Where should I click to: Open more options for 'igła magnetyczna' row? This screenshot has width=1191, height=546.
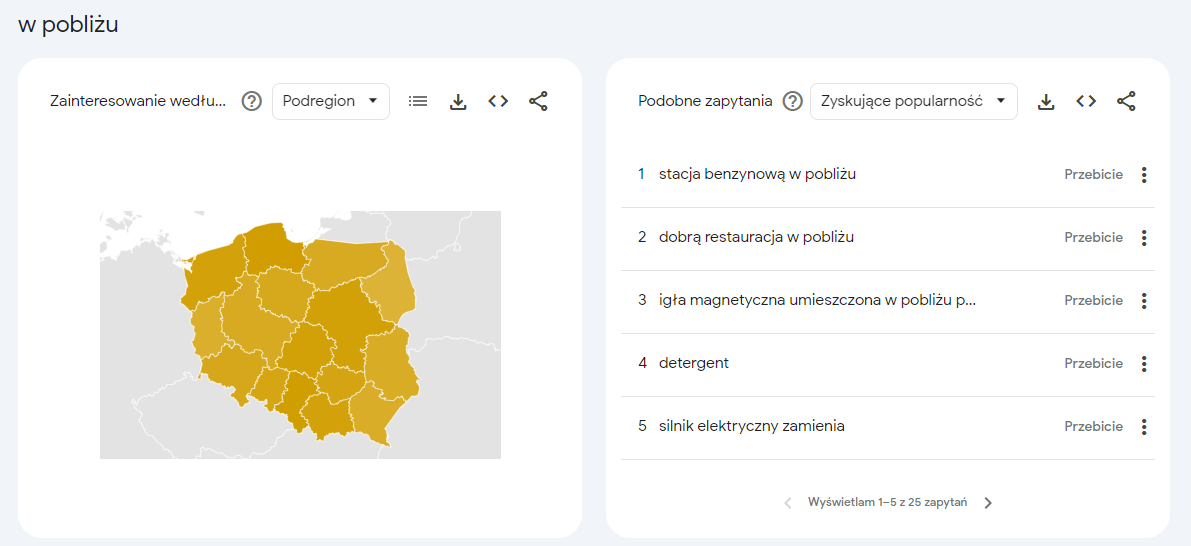click(x=1144, y=301)
